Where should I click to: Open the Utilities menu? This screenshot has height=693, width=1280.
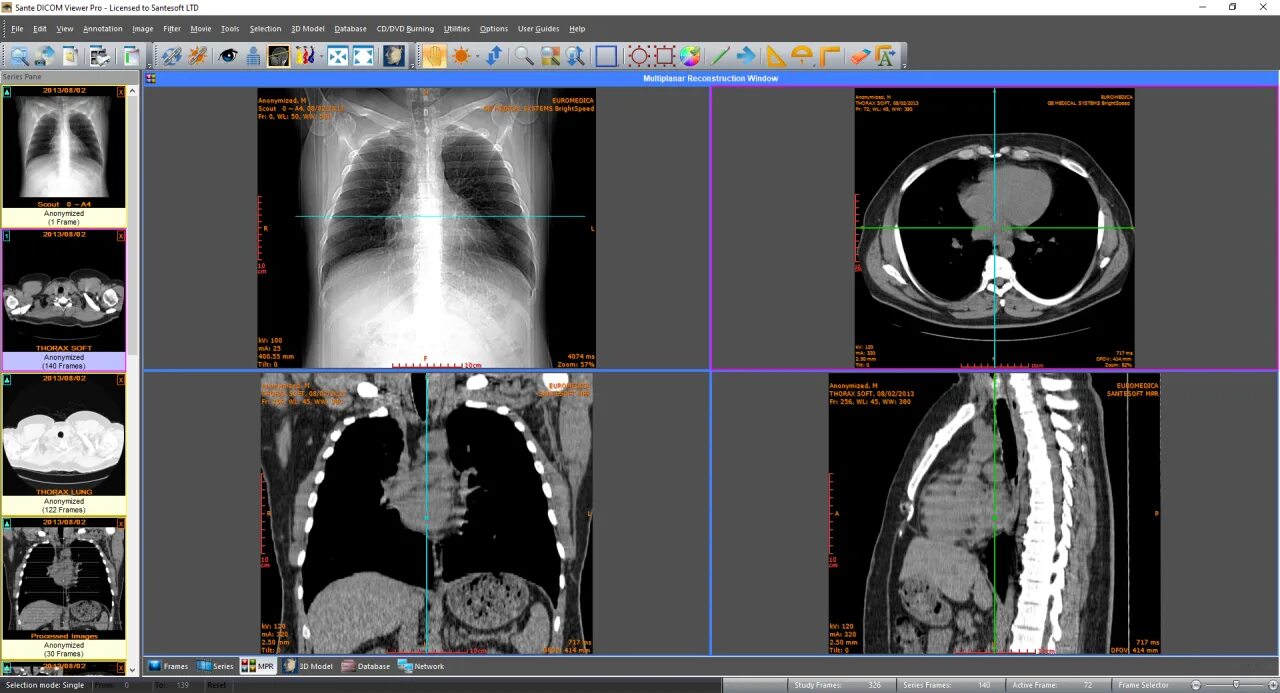pyautogui.click(x=457, y=29)
